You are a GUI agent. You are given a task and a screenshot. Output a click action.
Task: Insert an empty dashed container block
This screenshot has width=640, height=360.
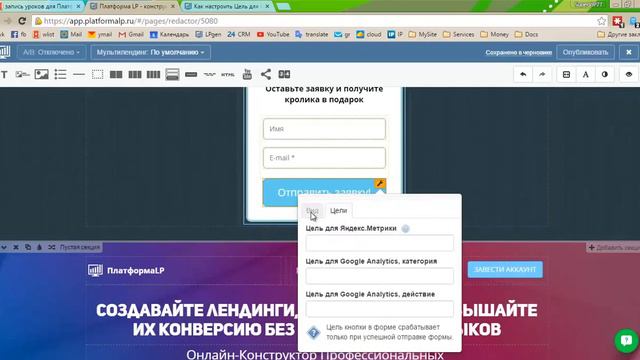point(98,74)
